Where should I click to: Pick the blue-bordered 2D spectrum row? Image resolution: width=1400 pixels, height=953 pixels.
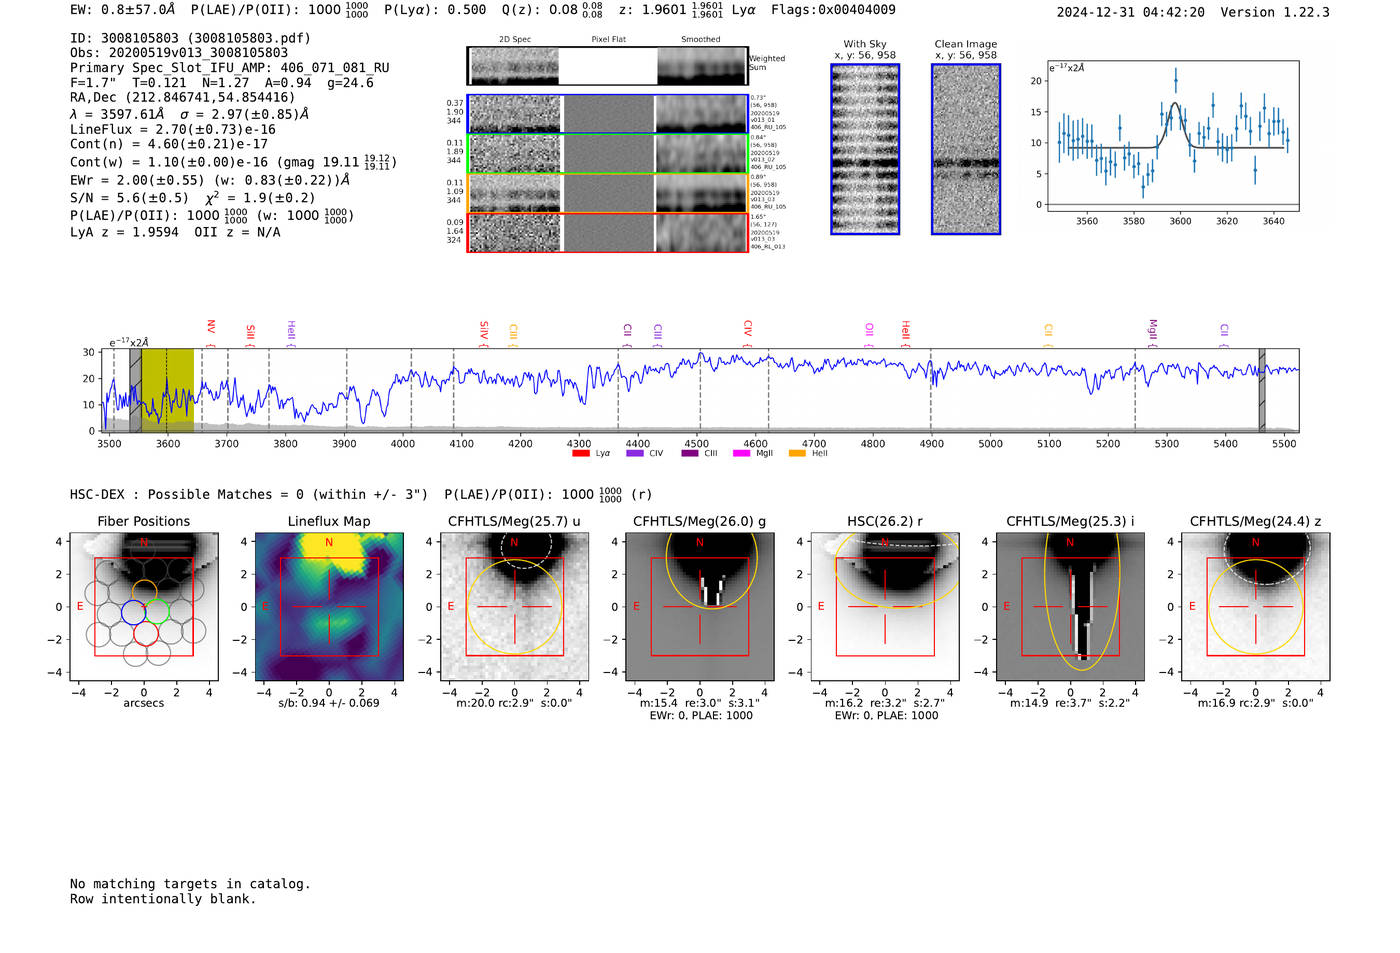pos(608,114)
